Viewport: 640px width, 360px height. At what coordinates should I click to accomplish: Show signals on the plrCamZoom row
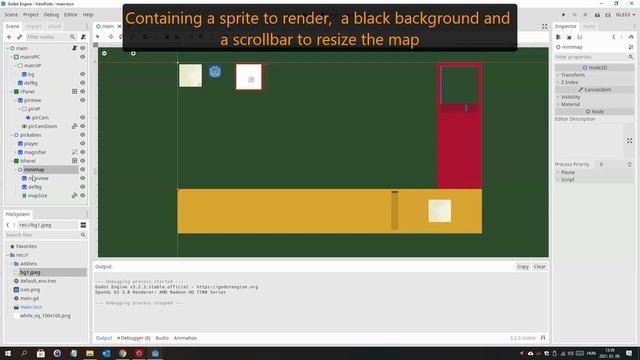(x=75, y=126)
